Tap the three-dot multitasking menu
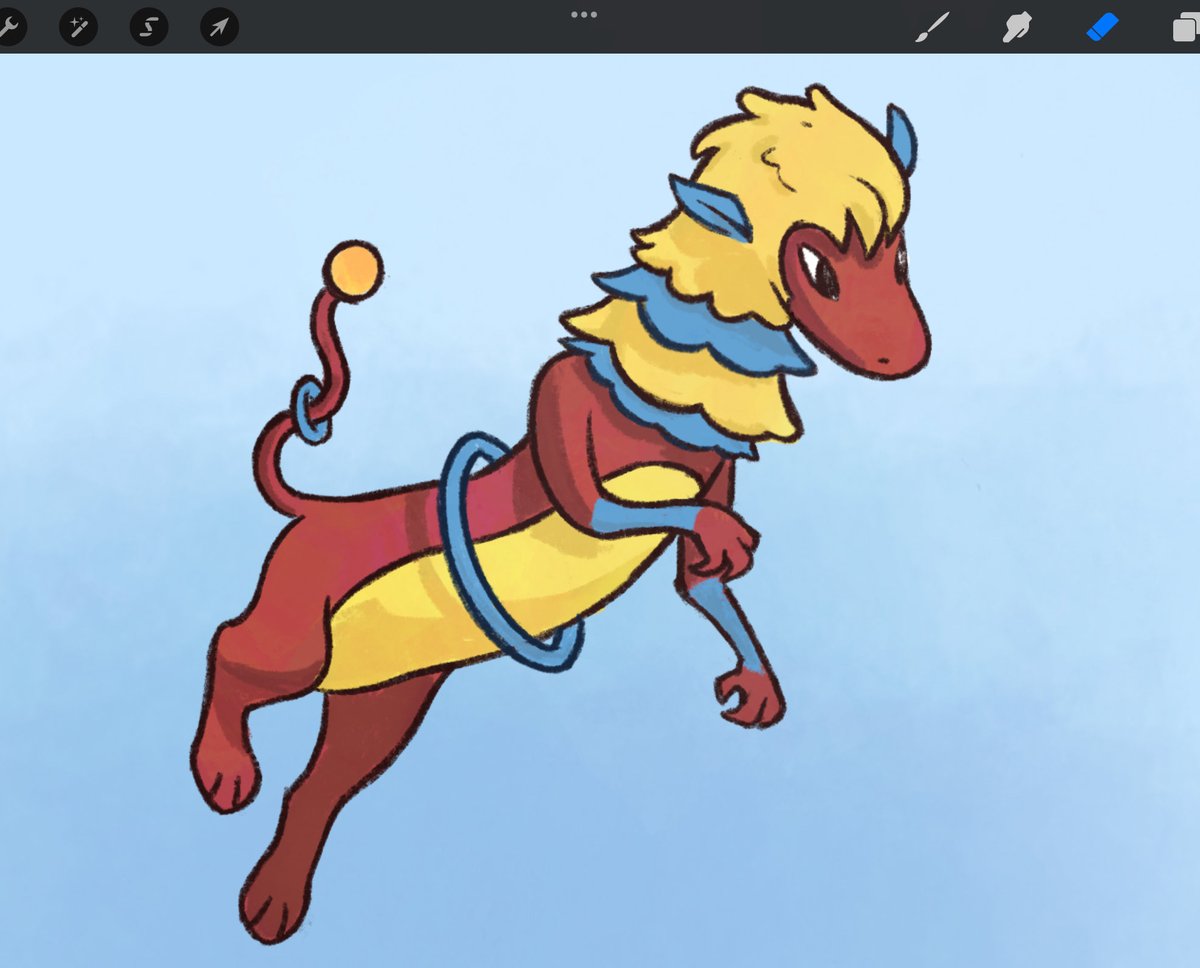1200x968 pixels. 583,14
